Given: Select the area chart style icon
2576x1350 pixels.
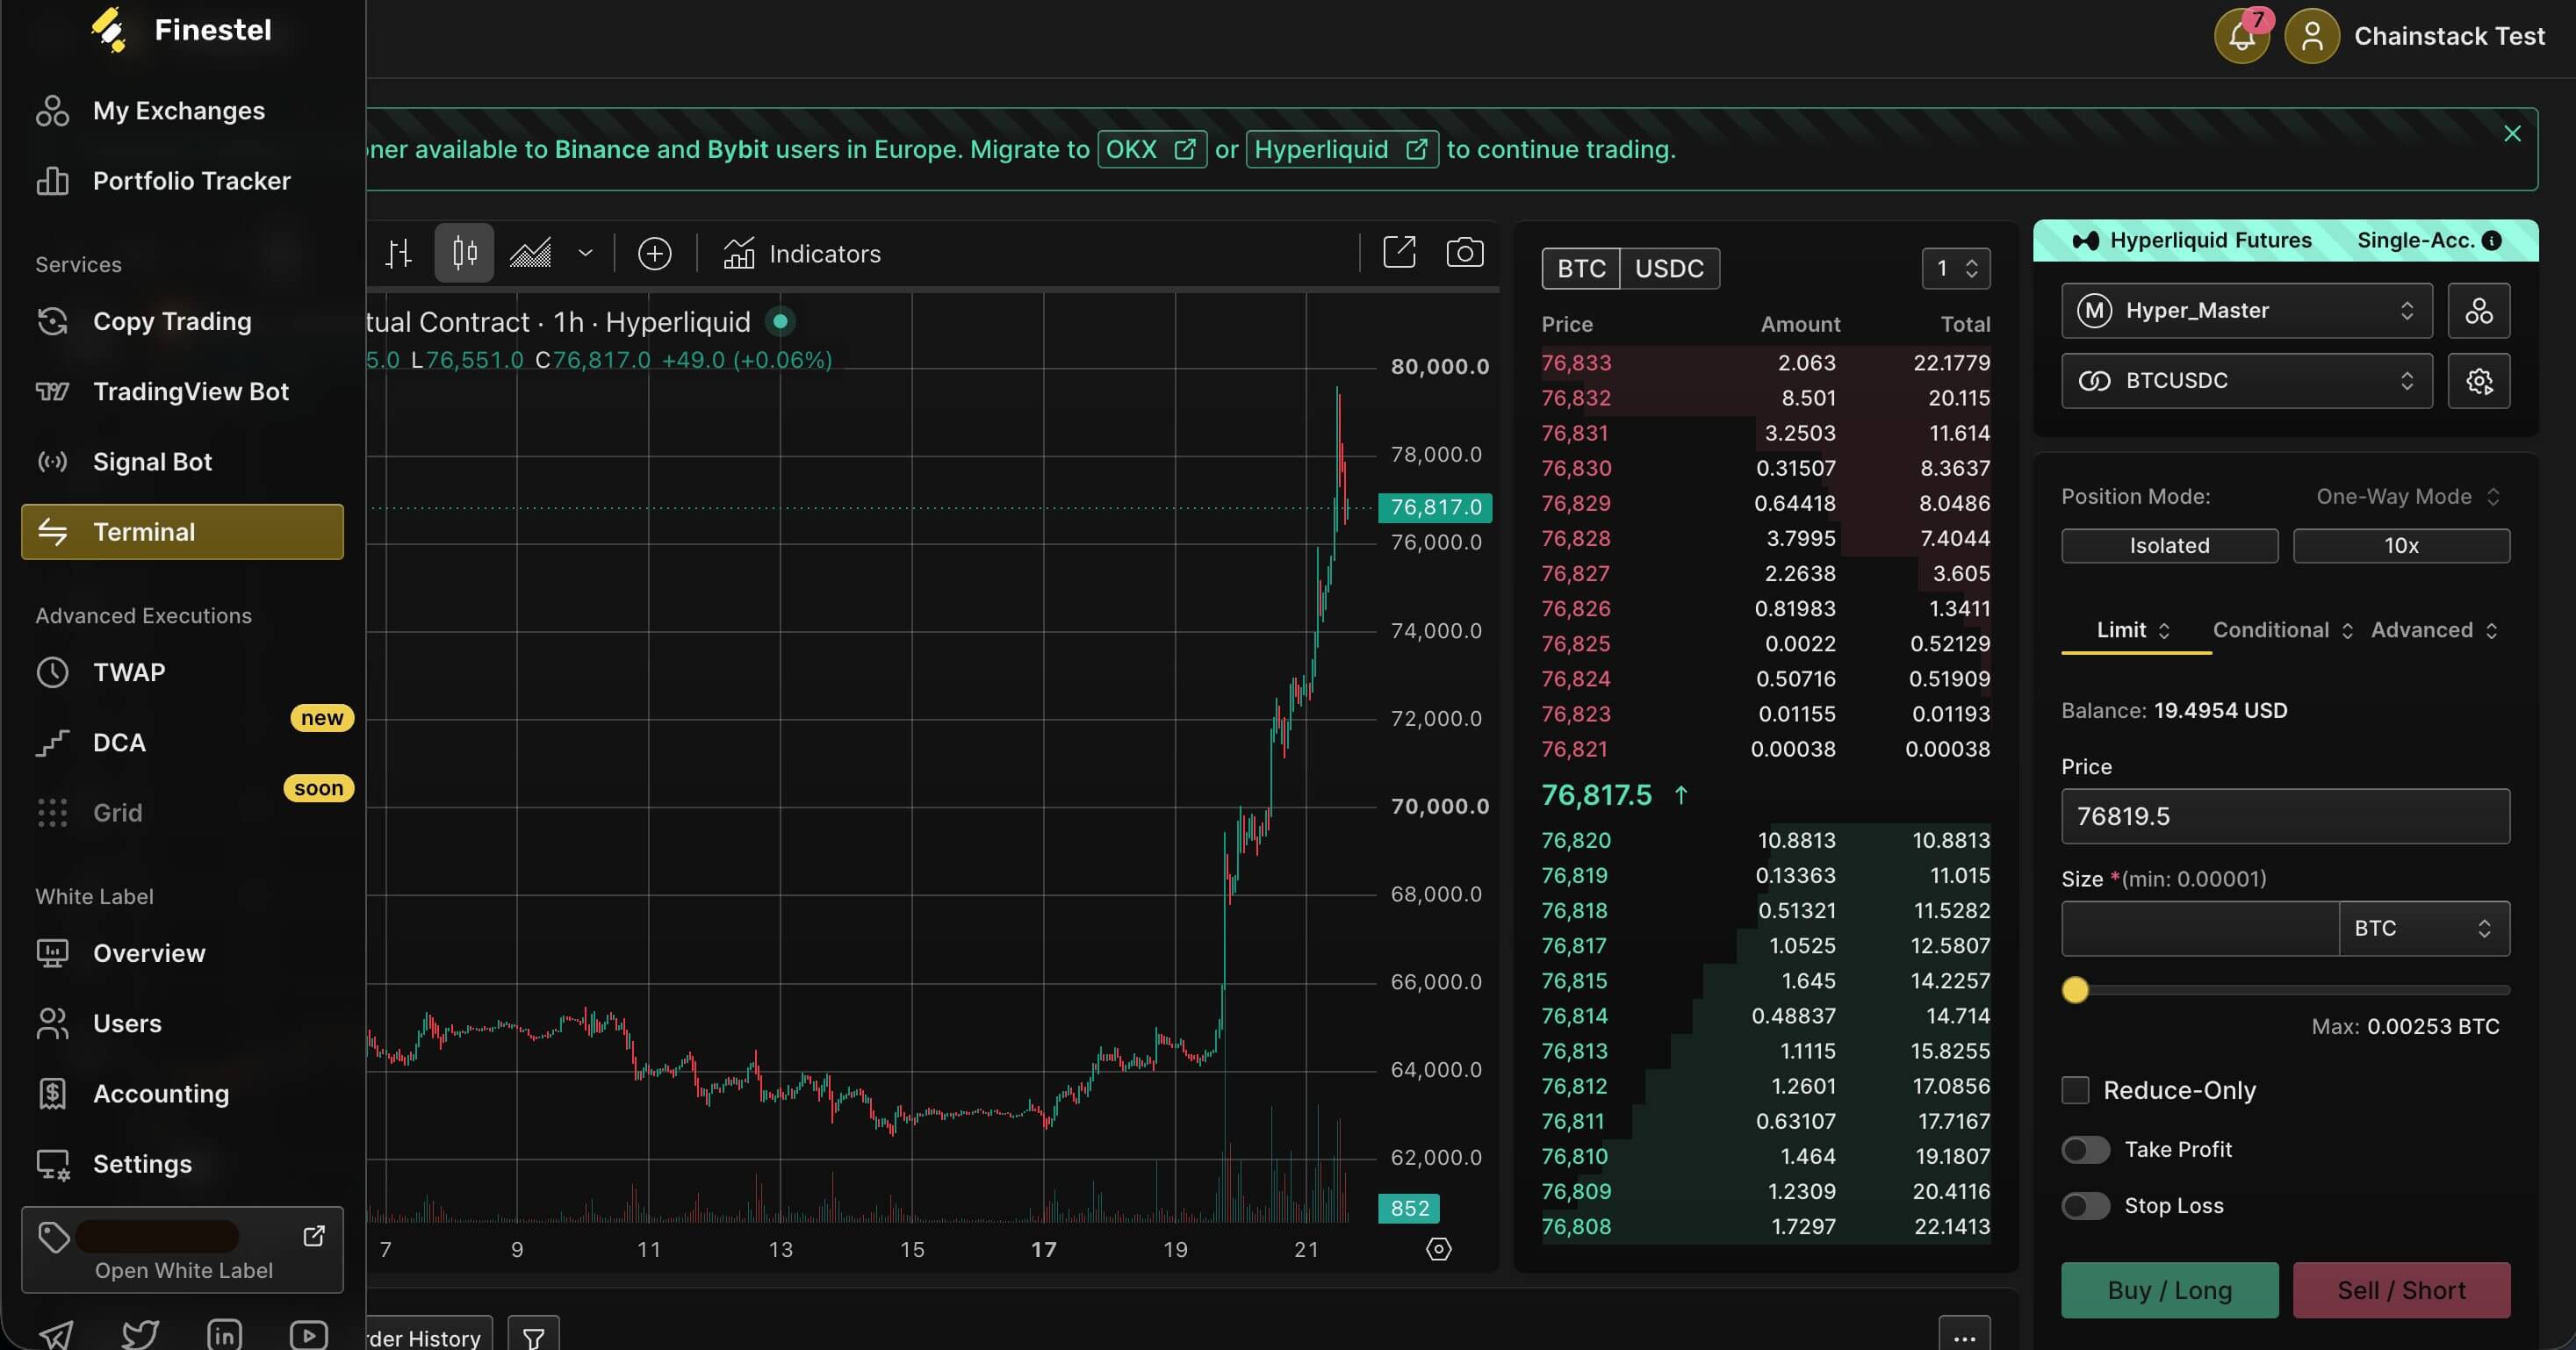Looking at the screenshot, I should (530, 253).
